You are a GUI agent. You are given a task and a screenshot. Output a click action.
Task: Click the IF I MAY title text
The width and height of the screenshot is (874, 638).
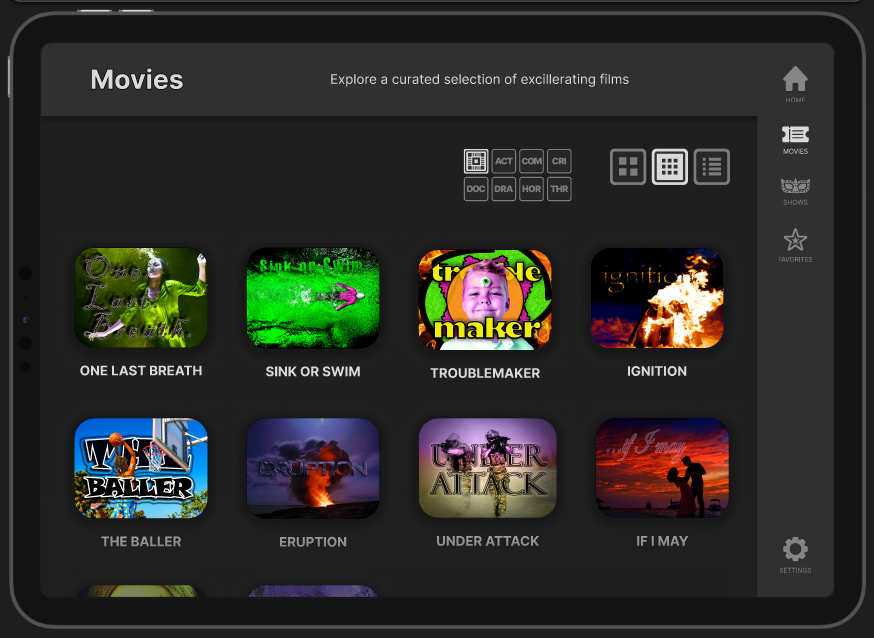662,541
